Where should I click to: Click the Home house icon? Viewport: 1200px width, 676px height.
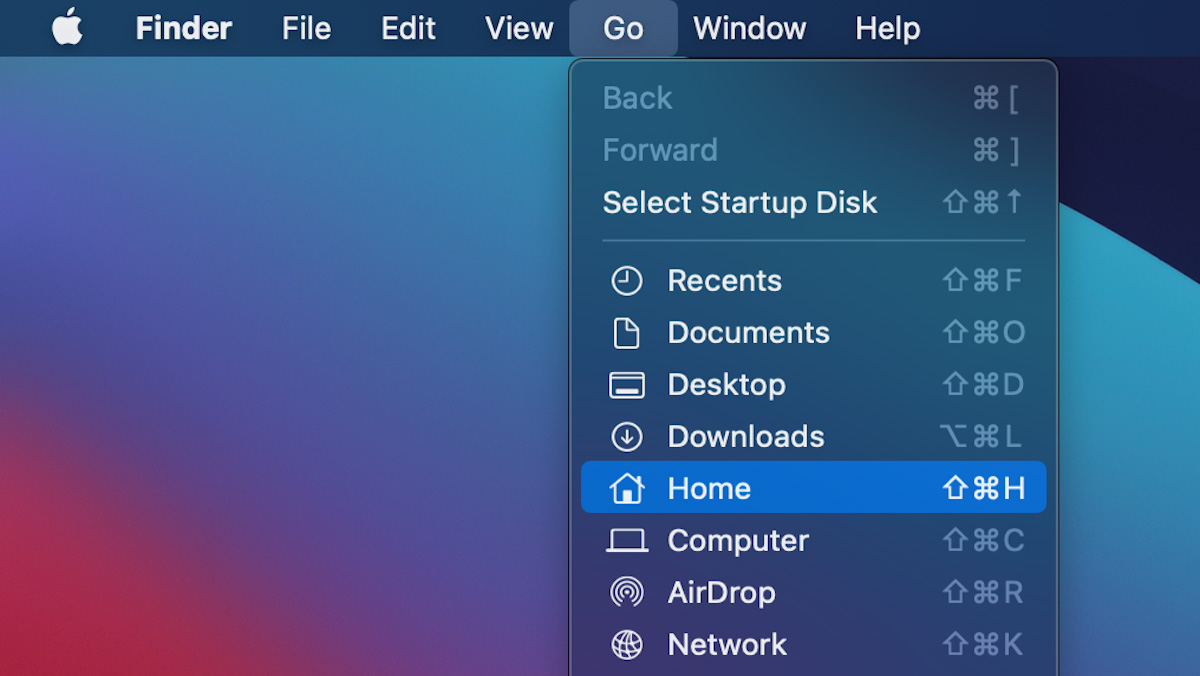[x=627, y=488]
